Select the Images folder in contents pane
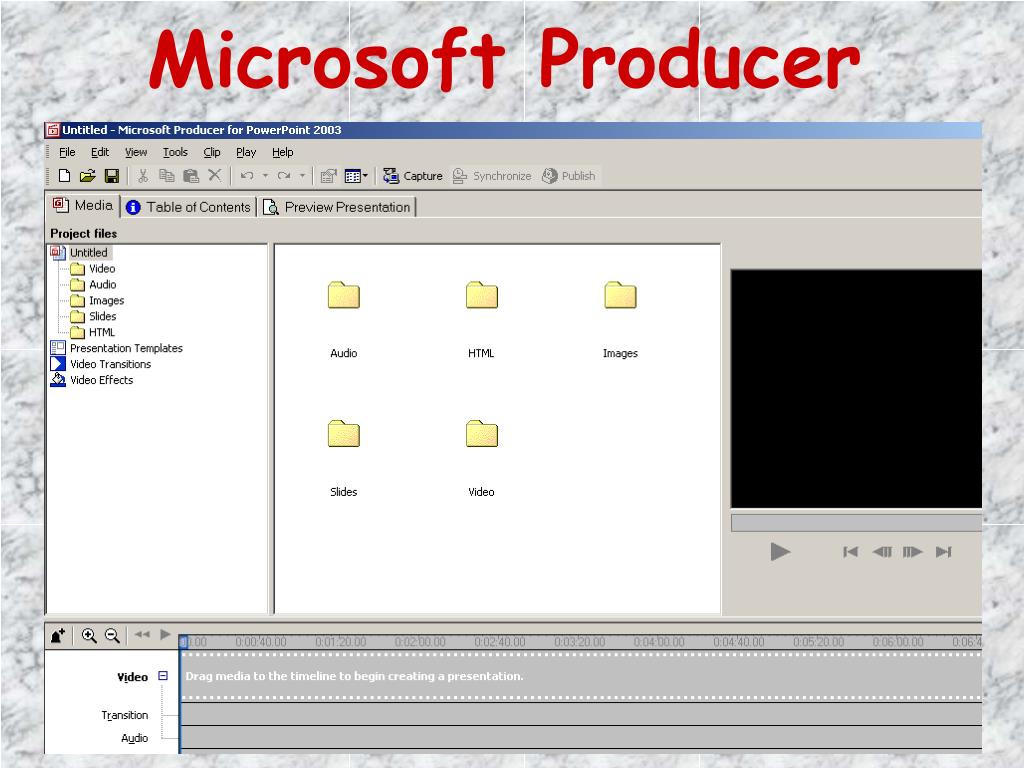 point(620,320)
